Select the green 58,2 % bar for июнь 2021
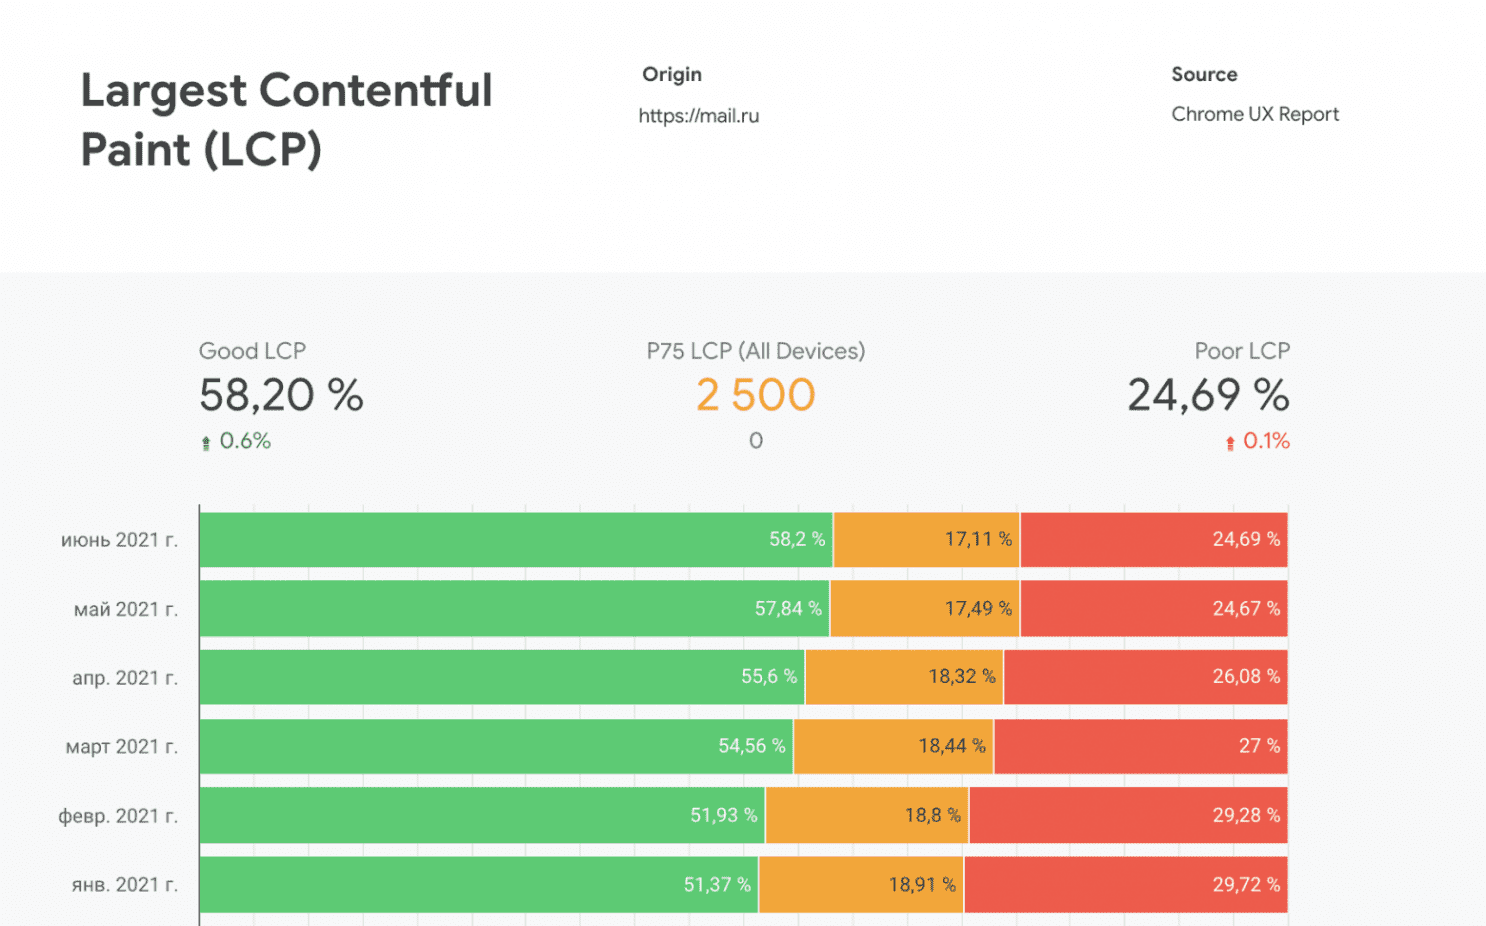 [515, 540]
